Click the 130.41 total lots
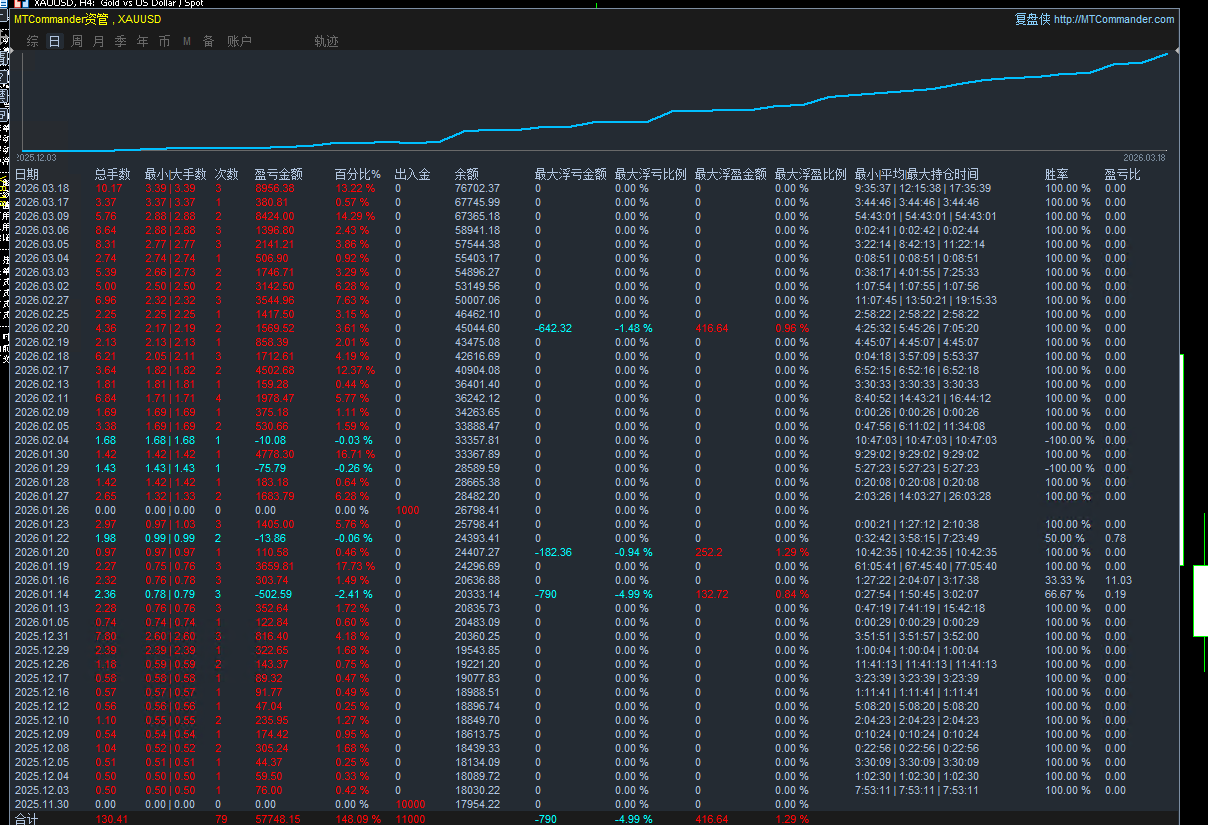Image resolution: width=1208 pixels, height=825 pixels. 110,819
